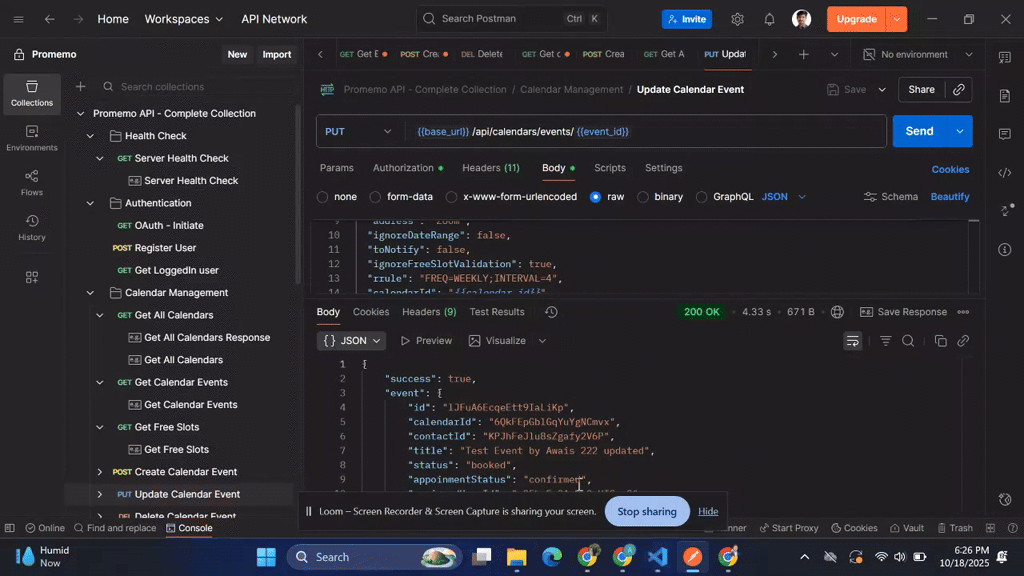1024x576 pixels.
Task: Click the Import button
Action: point(277,54)
